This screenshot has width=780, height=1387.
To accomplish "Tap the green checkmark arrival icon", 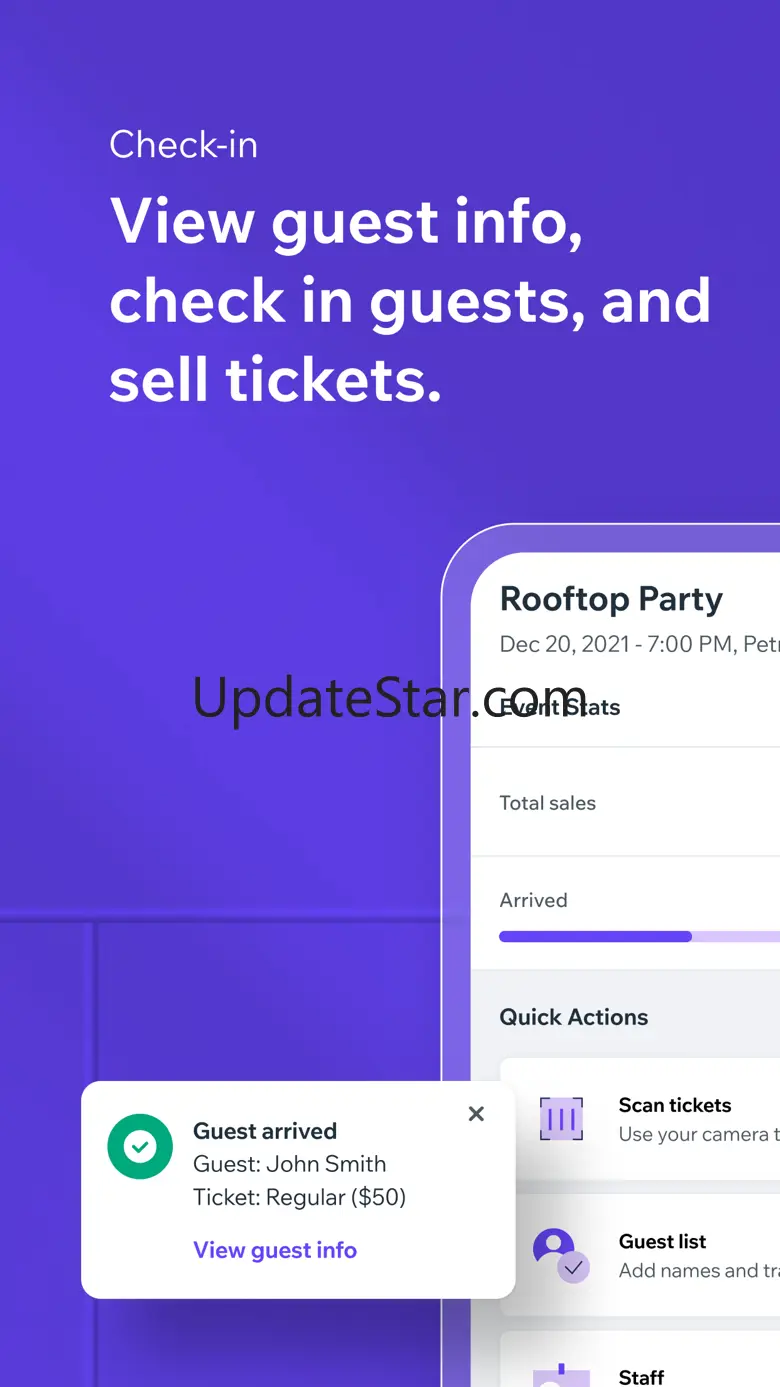I will pos(140,1147).
